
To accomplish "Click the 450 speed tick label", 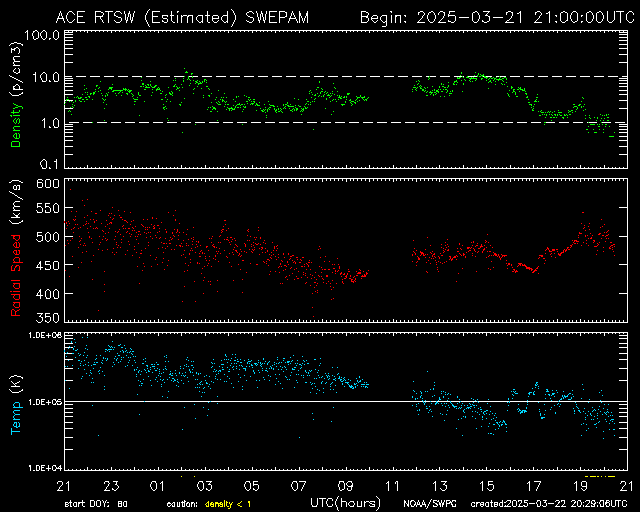I will pyautogui.click(x=48, y=265).
